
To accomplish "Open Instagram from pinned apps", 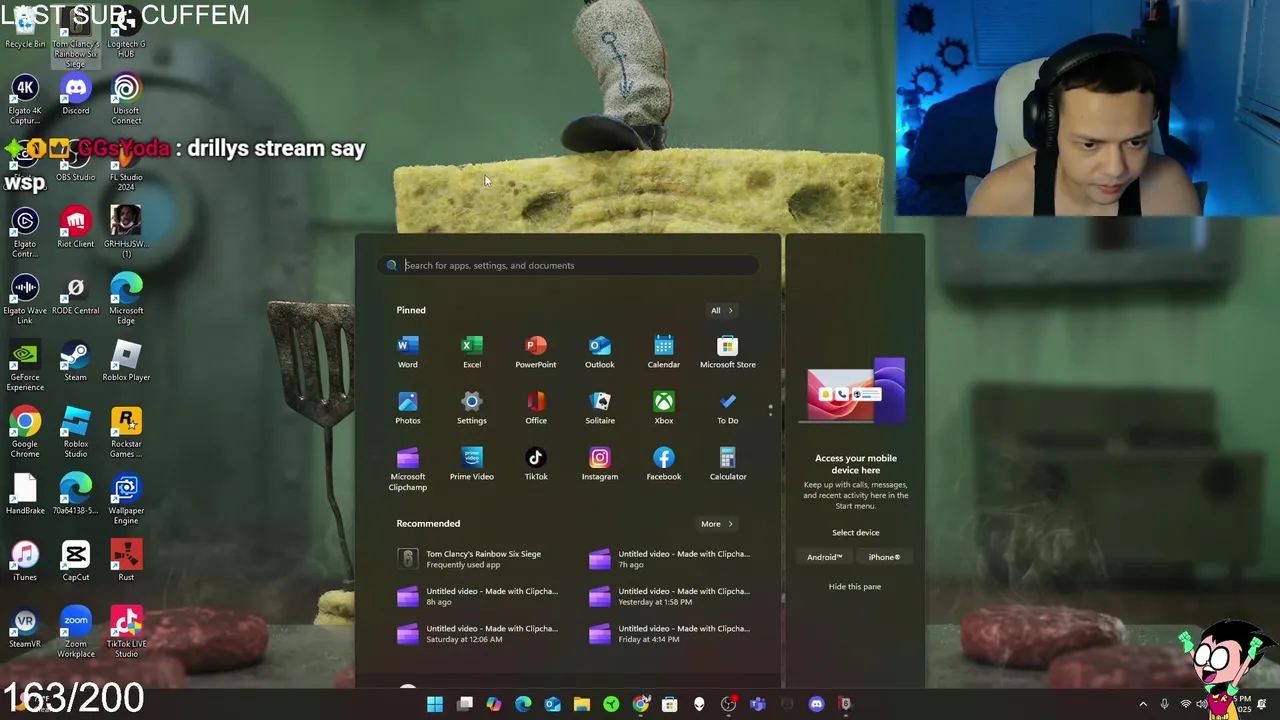I will click(600, 464).
